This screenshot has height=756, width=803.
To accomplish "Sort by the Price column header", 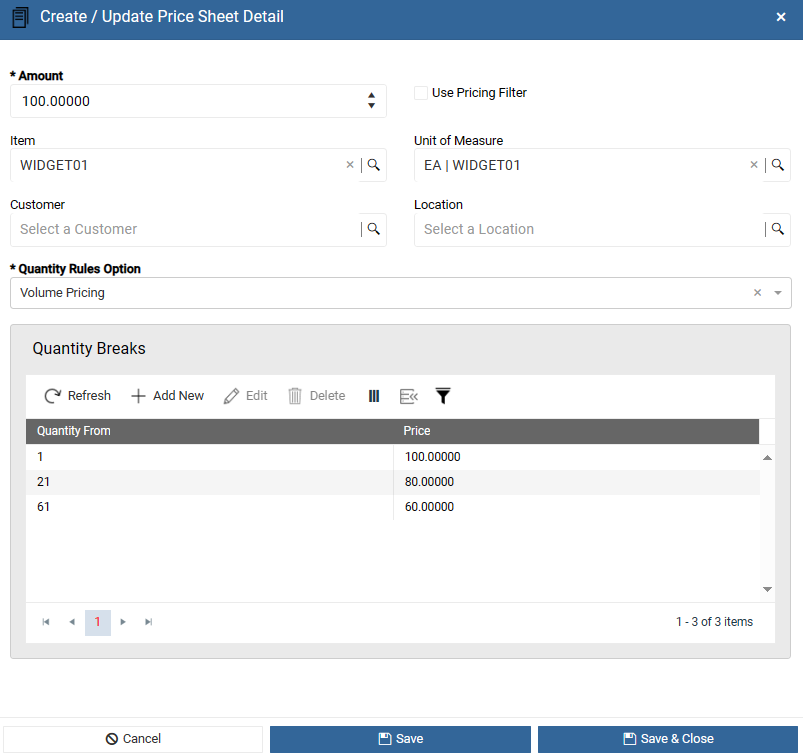I will (576, 431).
